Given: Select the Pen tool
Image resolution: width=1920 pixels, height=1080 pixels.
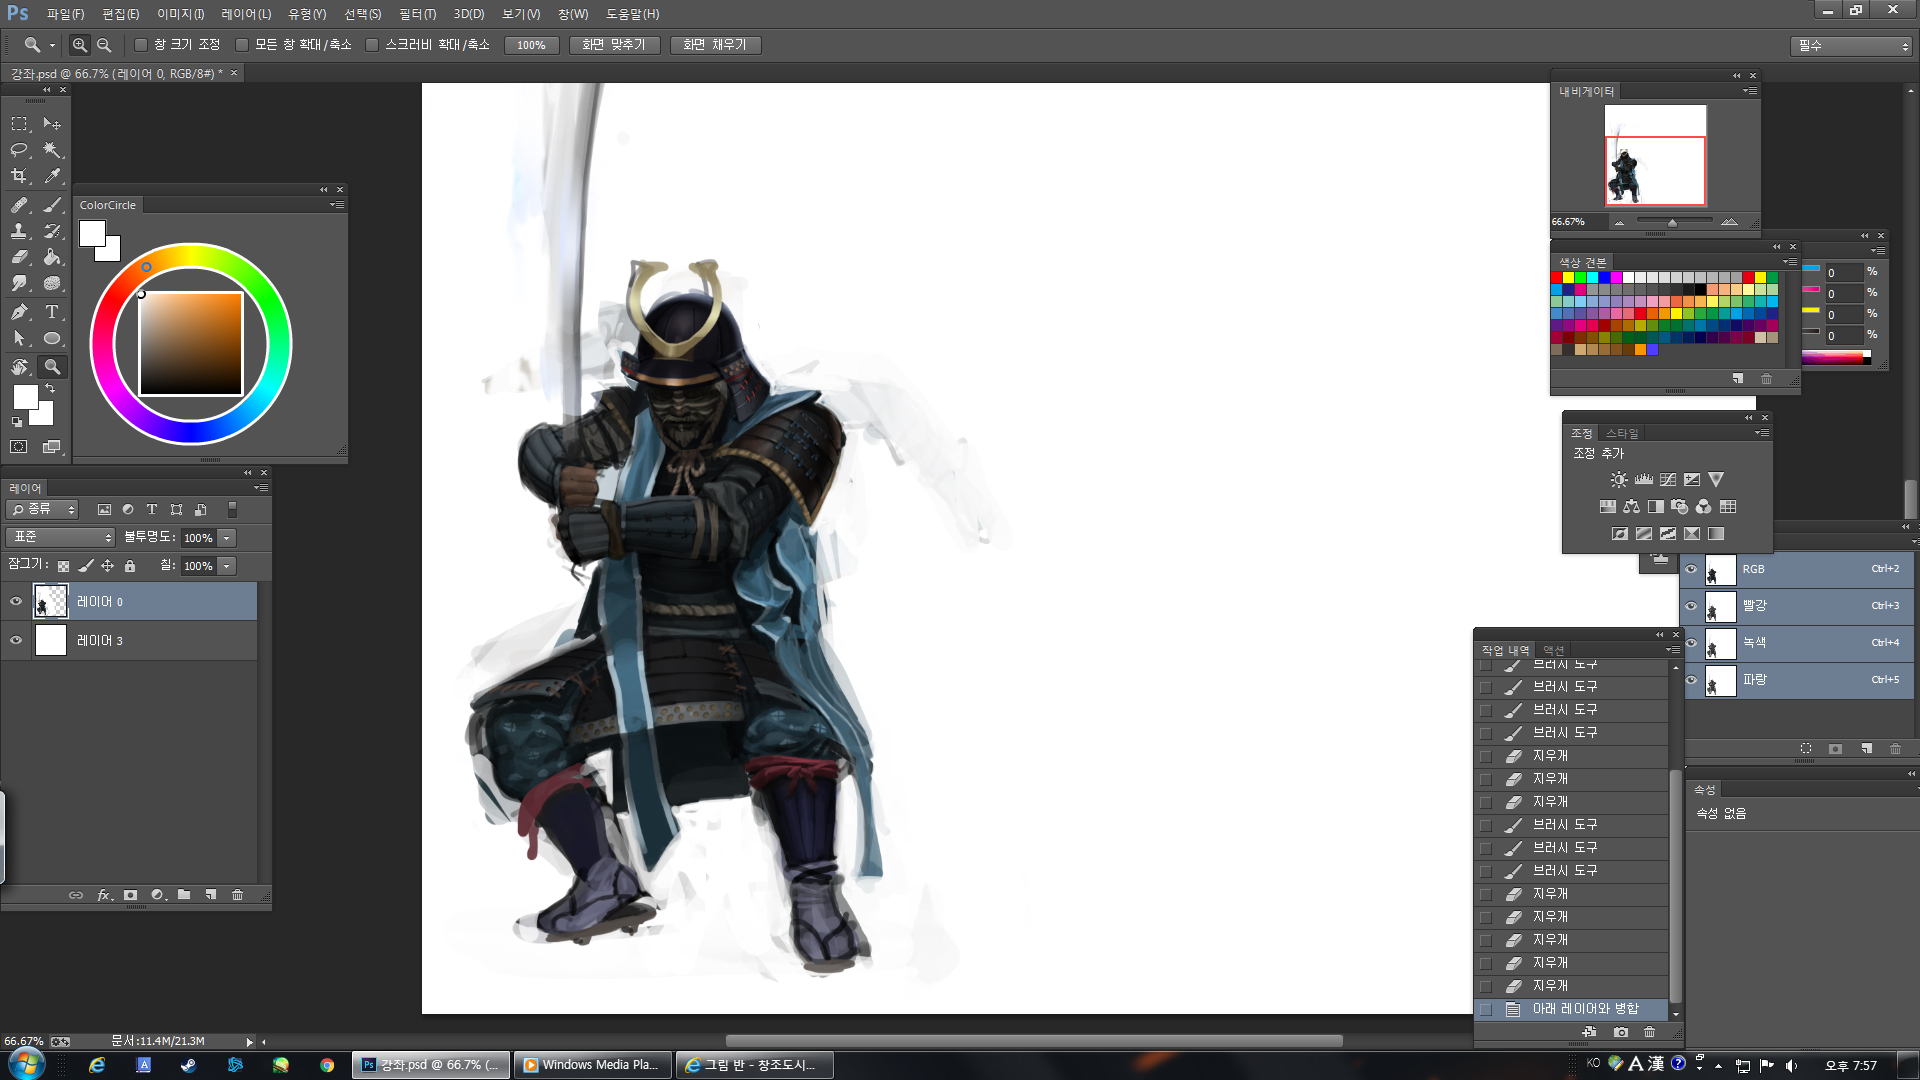Looking at the screenshot, I should click(x=19, y=312).
